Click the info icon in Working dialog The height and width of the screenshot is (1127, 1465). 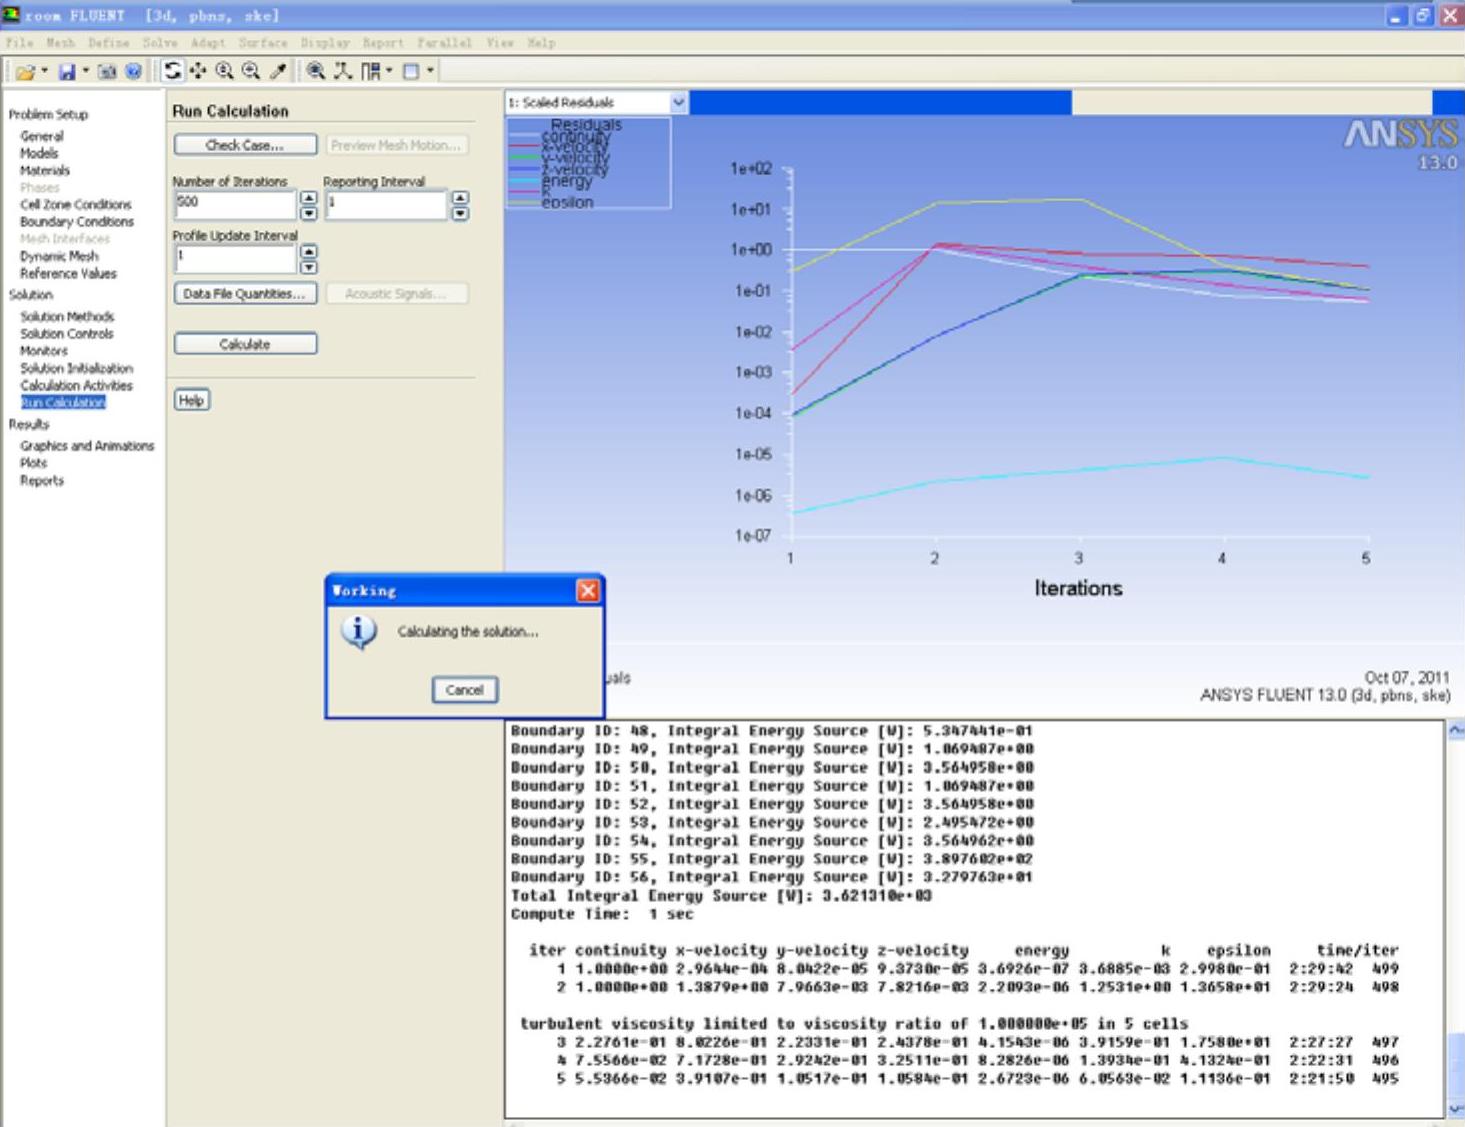pyautogui.click(x=359, y=632)
